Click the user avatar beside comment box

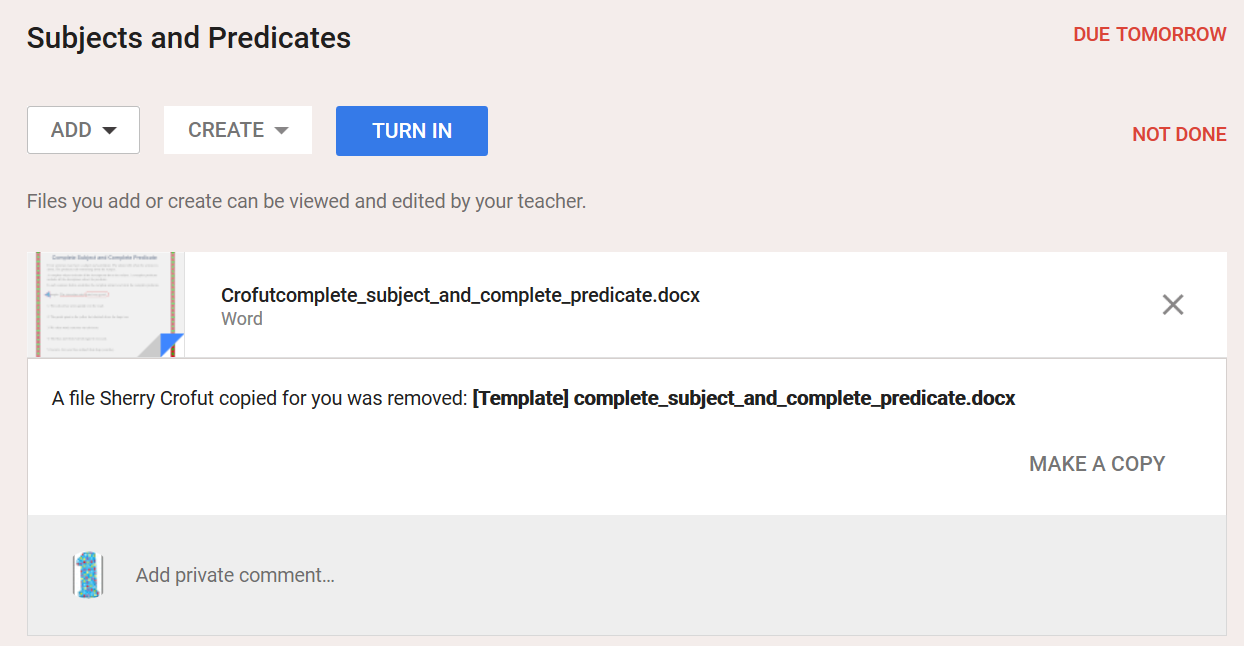click(88, 575)
